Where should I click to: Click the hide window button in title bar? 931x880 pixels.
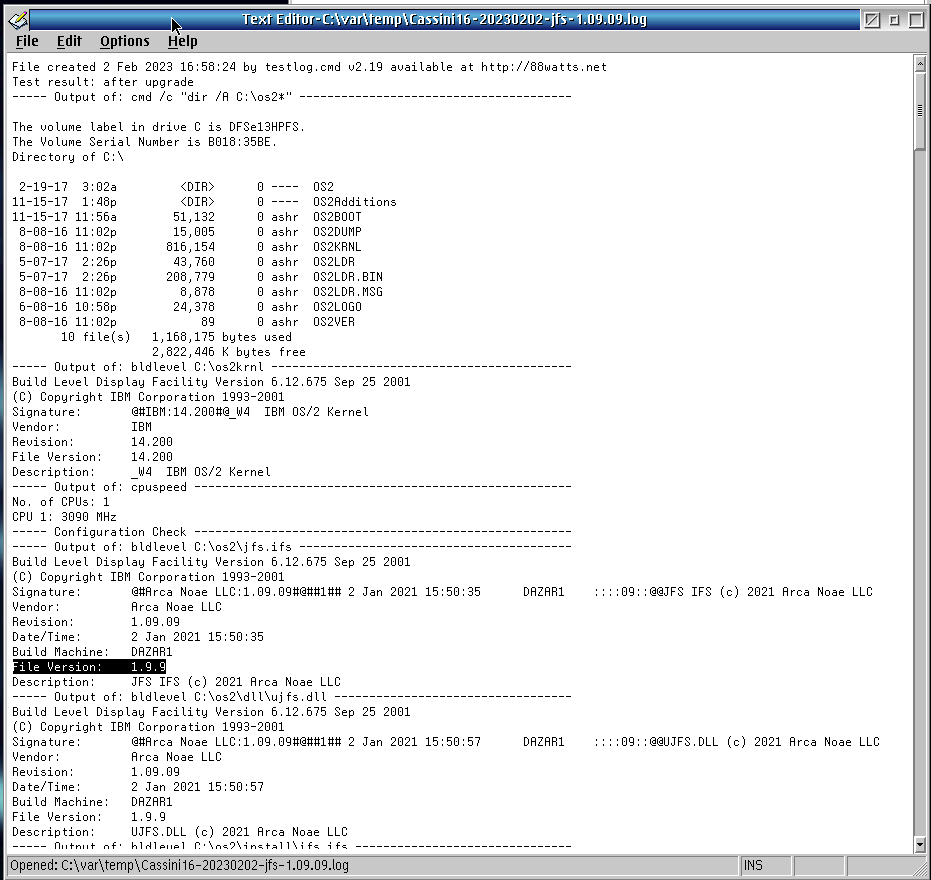(872, 19)
